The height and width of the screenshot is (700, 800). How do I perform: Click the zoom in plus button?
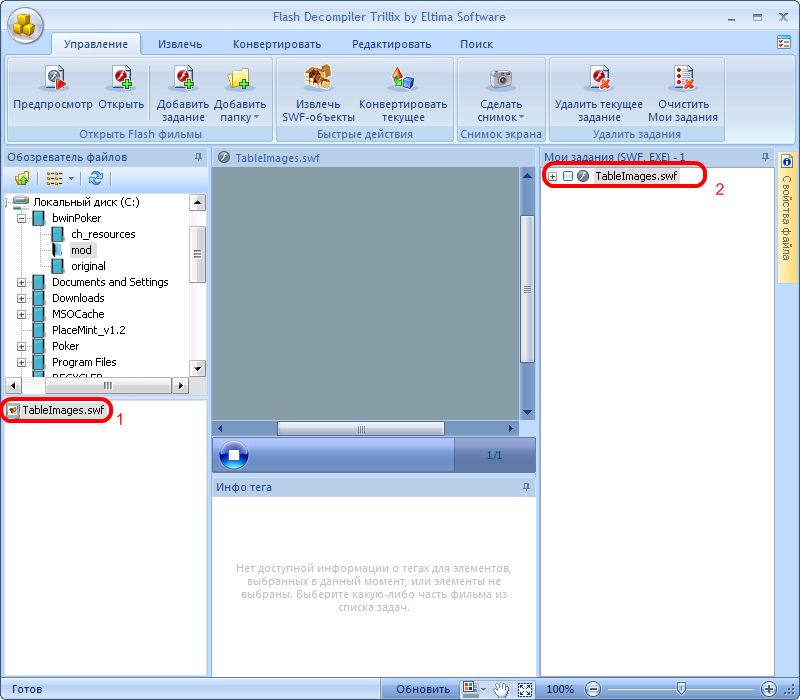pyautogui.click(x=768, y=689)
